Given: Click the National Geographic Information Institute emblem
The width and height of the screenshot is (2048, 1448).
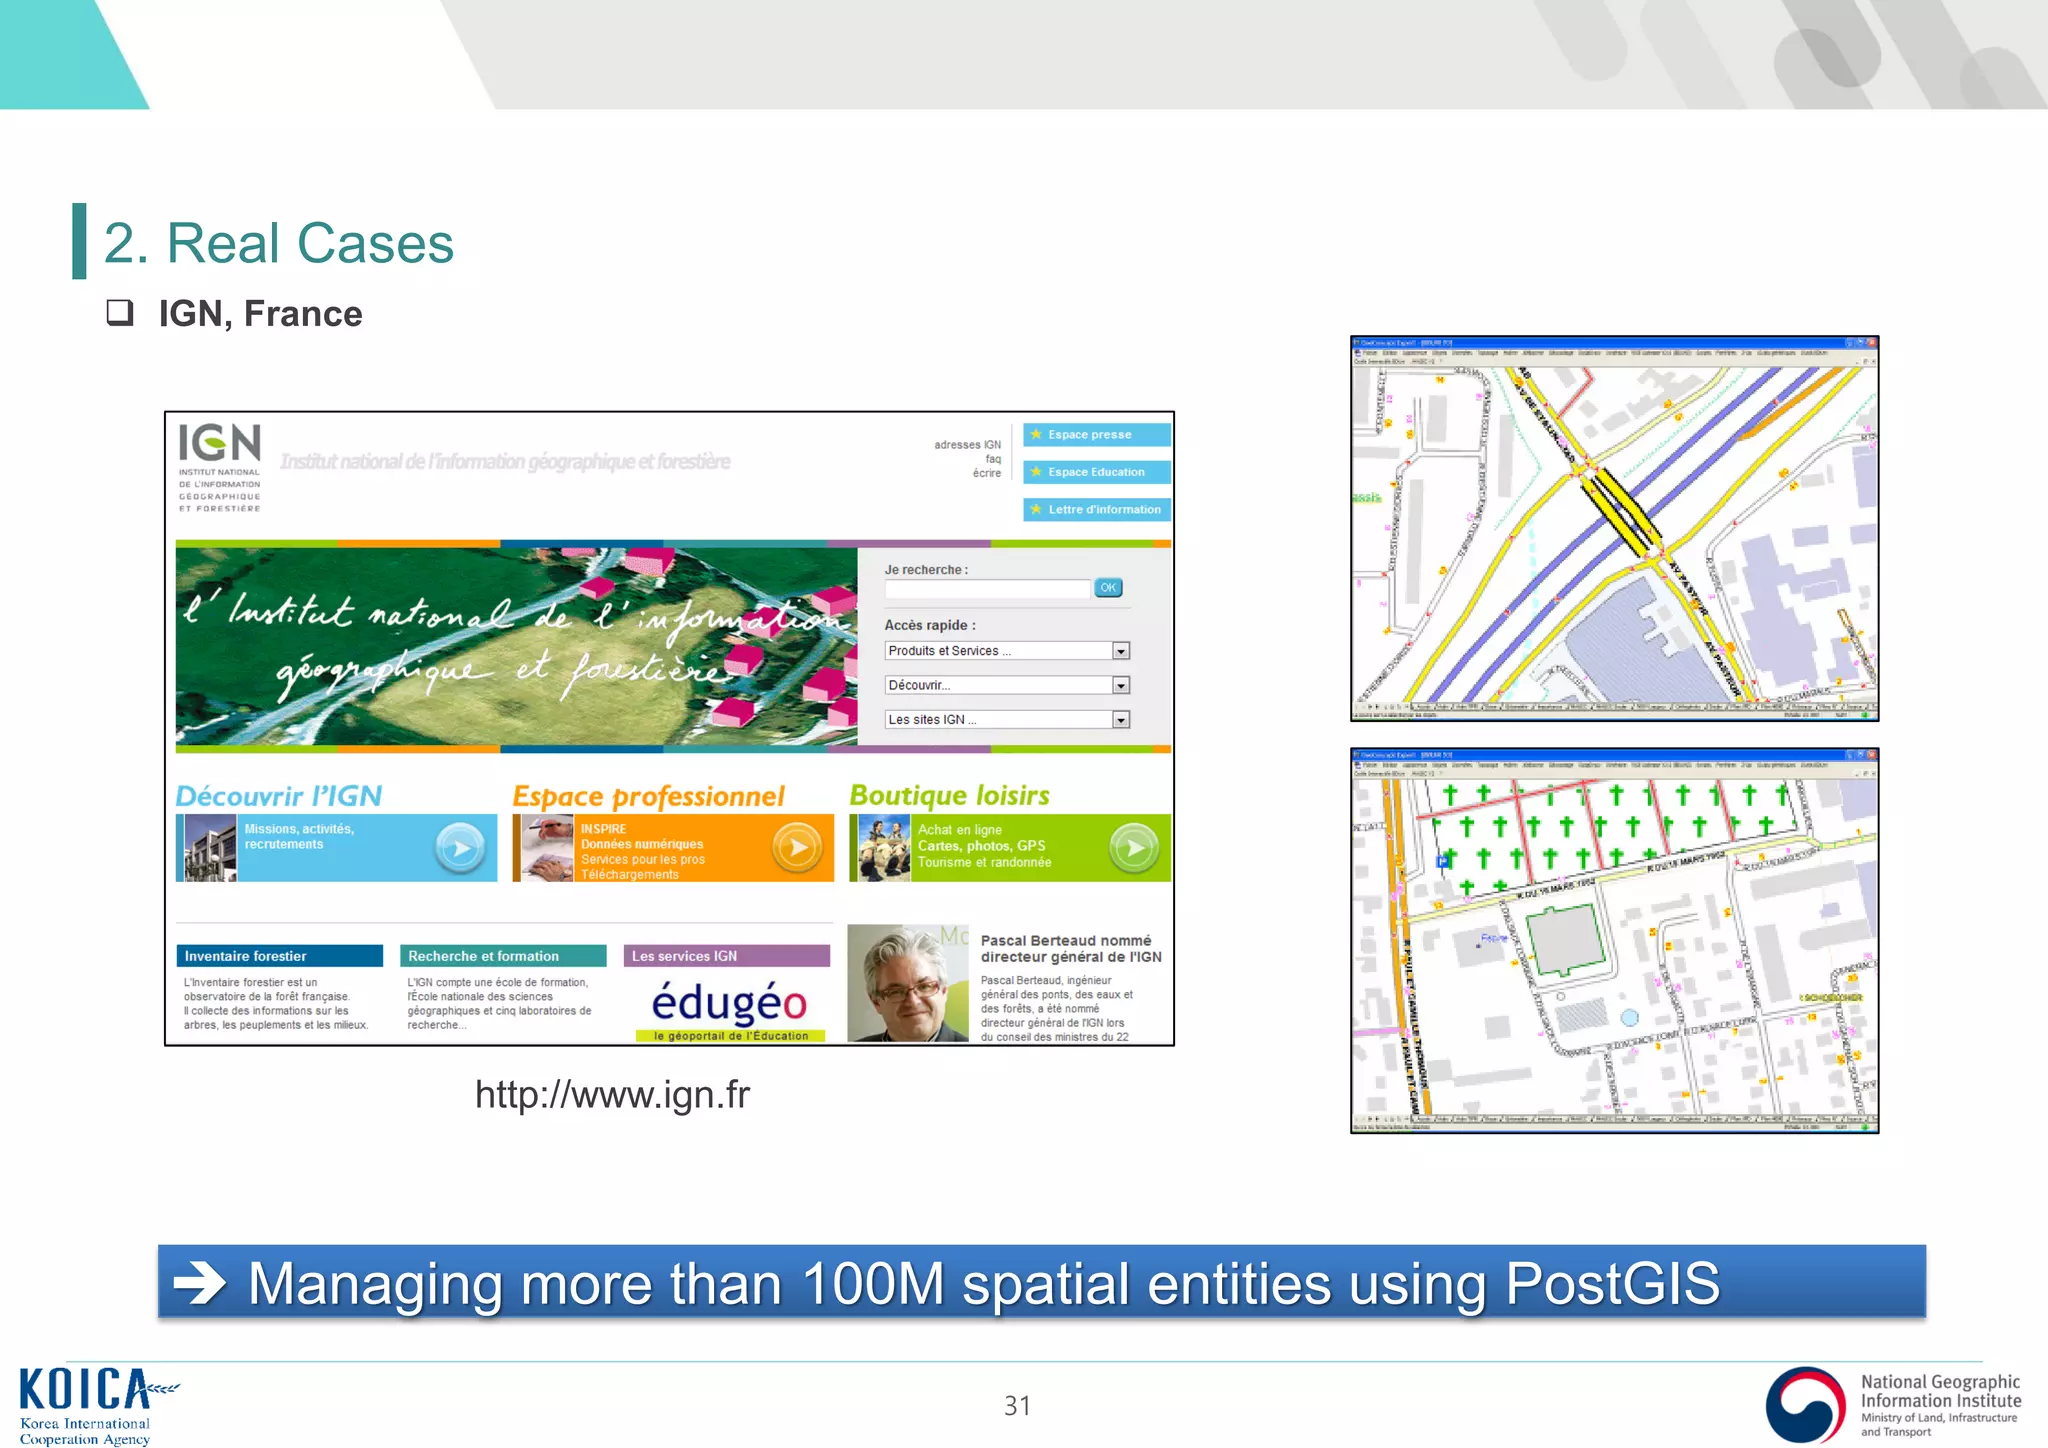Looking at the screenshot, I should point(1805,1404).
